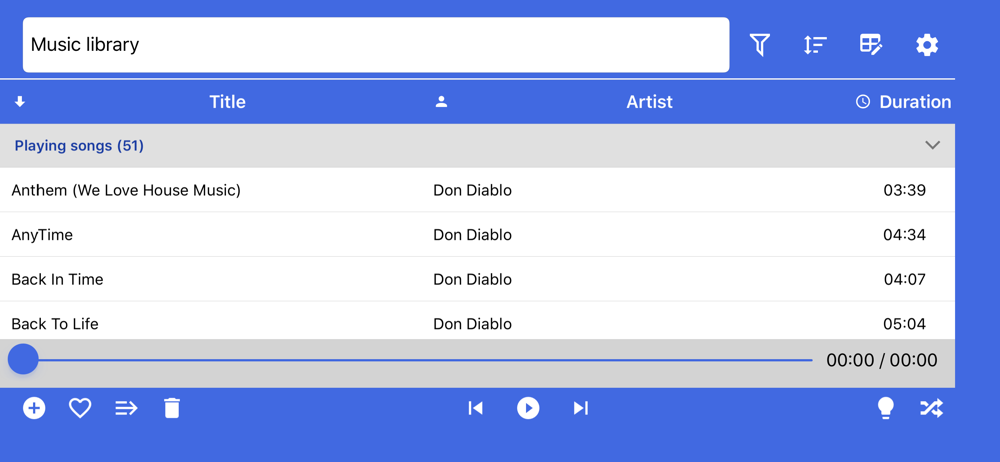Open the filter funnel icon
The image size is (1000, 462).
coord(760,45)
